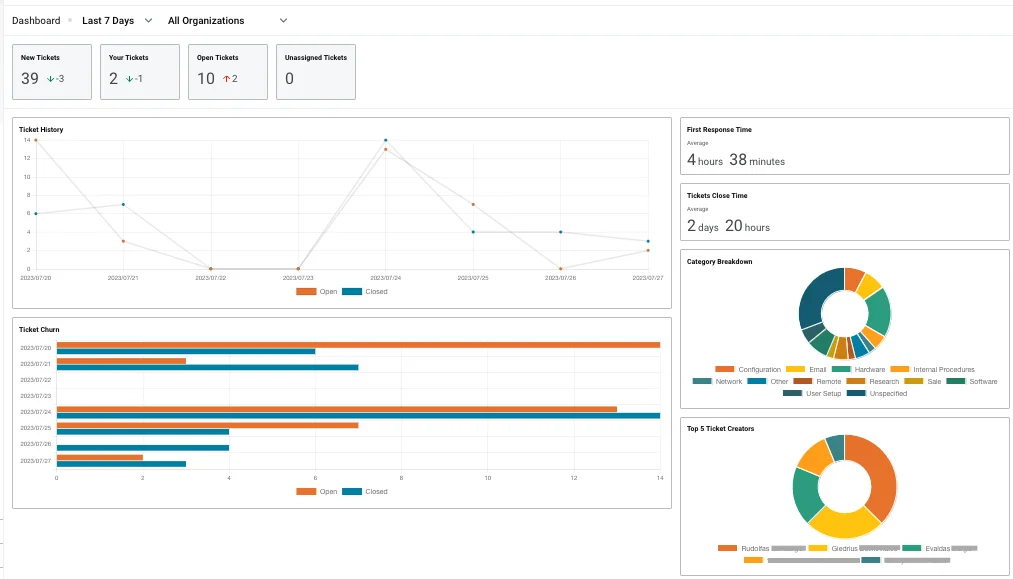Open the New Tickets summary card
This screenshot has height=579, width=1013.
click(x=52, y=71)
